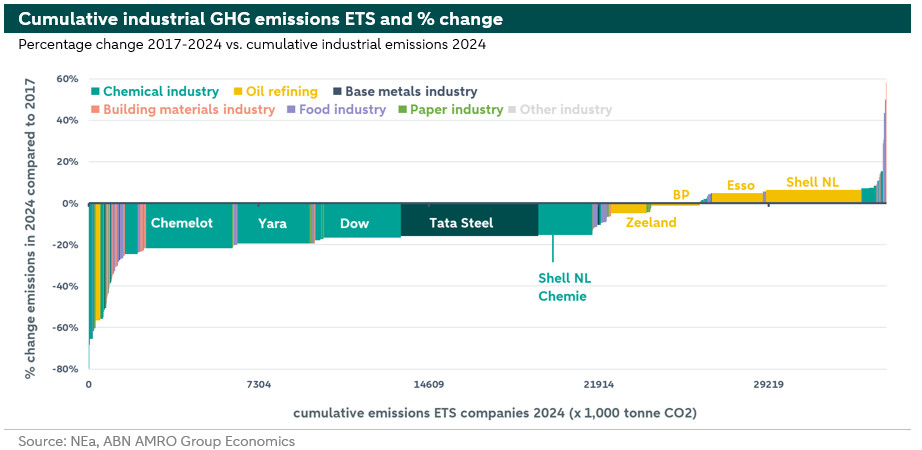
Task: Click the x-axis title cumulative emissions ETS companies
Action: pos(495,414)
